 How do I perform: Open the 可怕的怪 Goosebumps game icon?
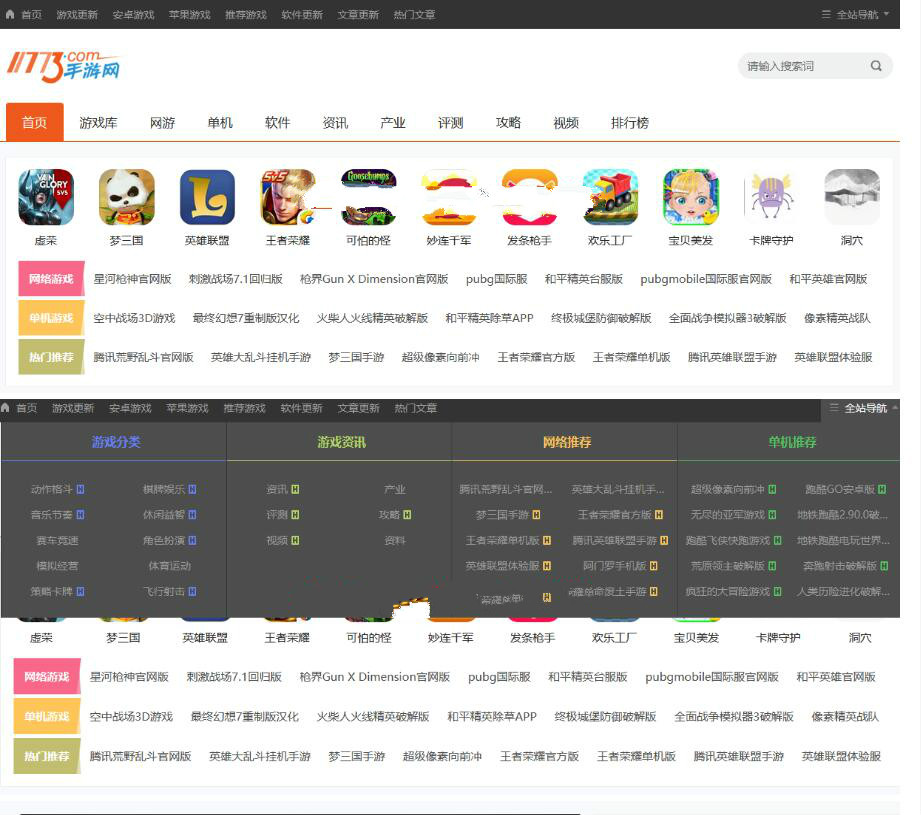(368, 197)
